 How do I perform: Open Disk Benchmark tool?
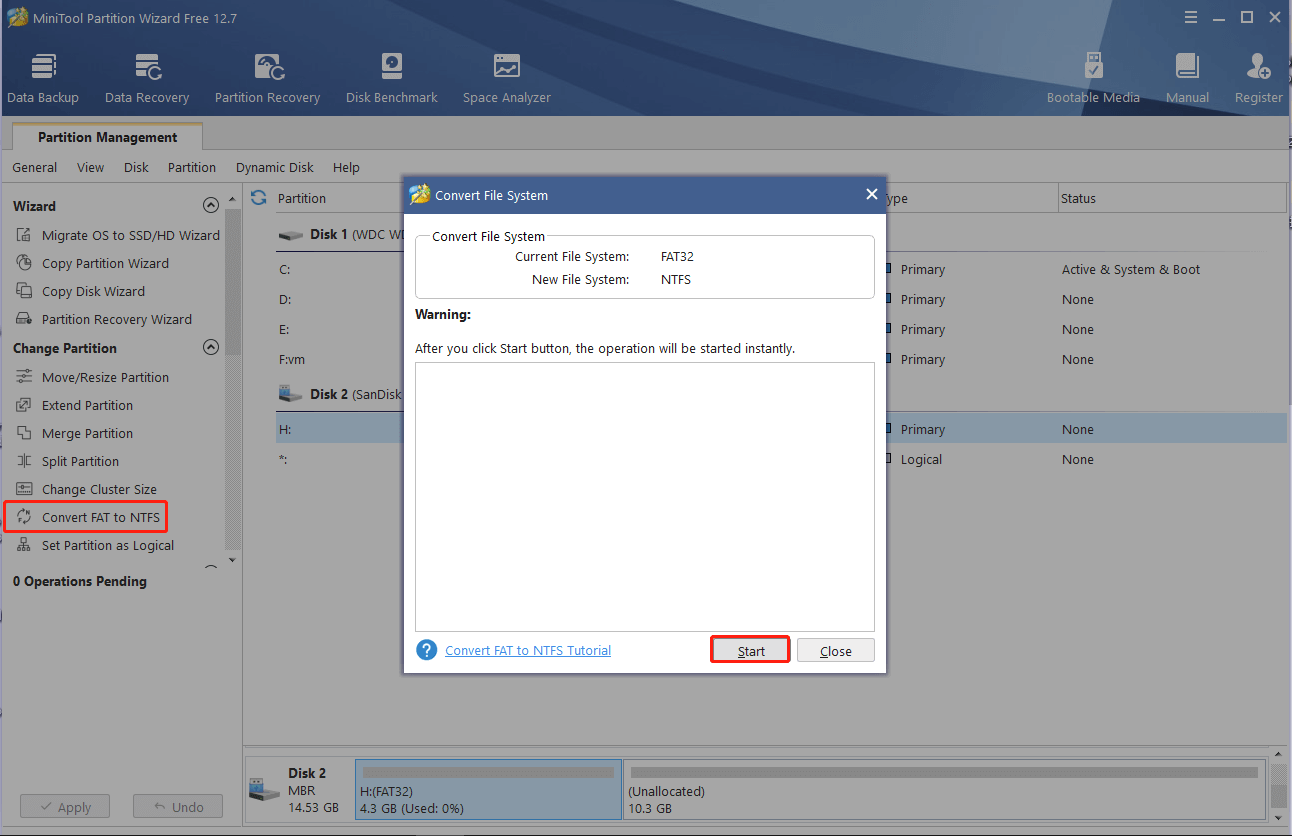click(x=392, y=79)
